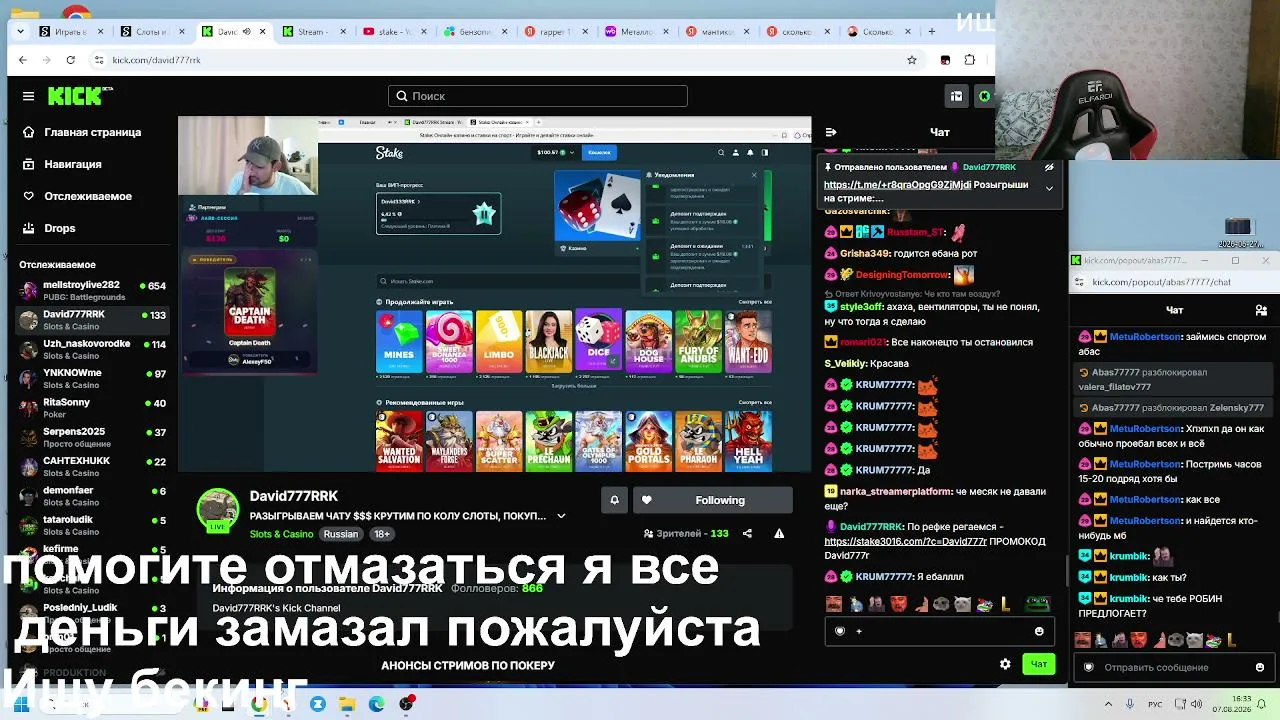Open the user avatar in Kick header
Image resolution: width=1280 pixels, height=720 pixels.
[x=984, y=96]
